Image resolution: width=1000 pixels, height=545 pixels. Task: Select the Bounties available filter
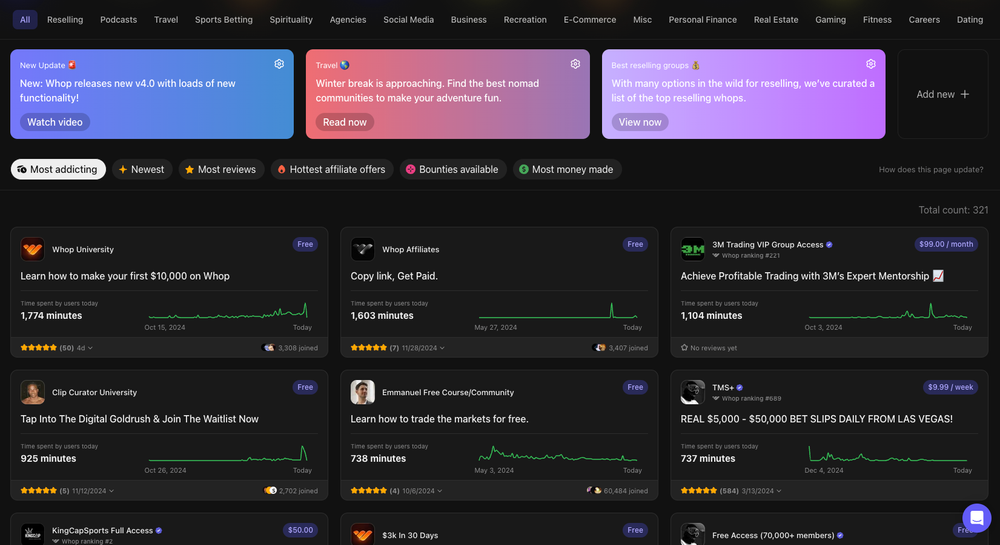pyautogui.click(x=453, y=170)
